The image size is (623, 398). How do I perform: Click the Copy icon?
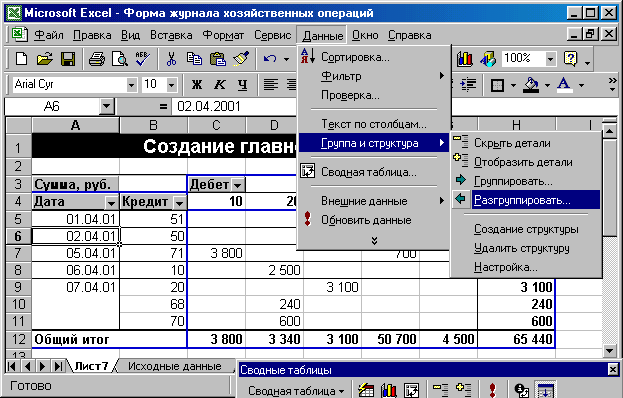point(194,59)
